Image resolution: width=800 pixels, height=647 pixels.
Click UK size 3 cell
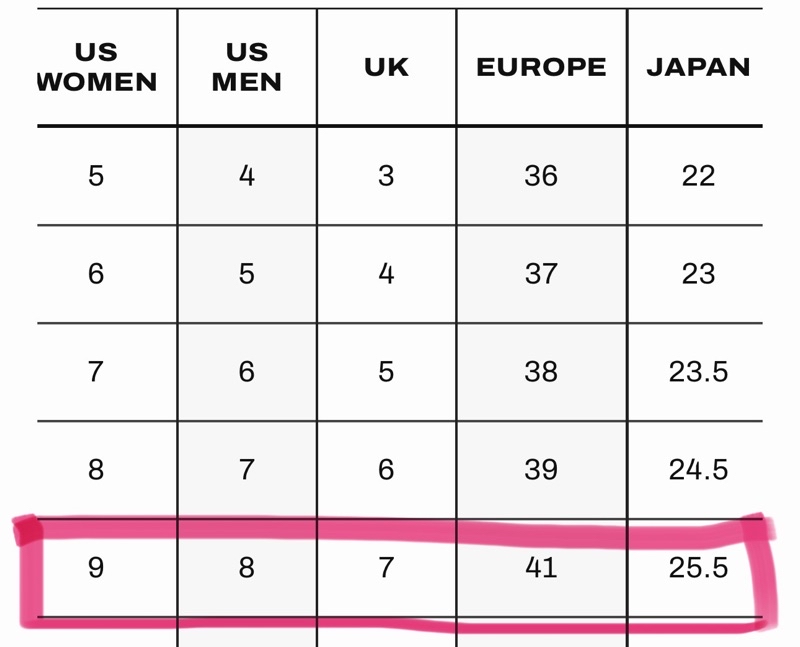[386, 176]
